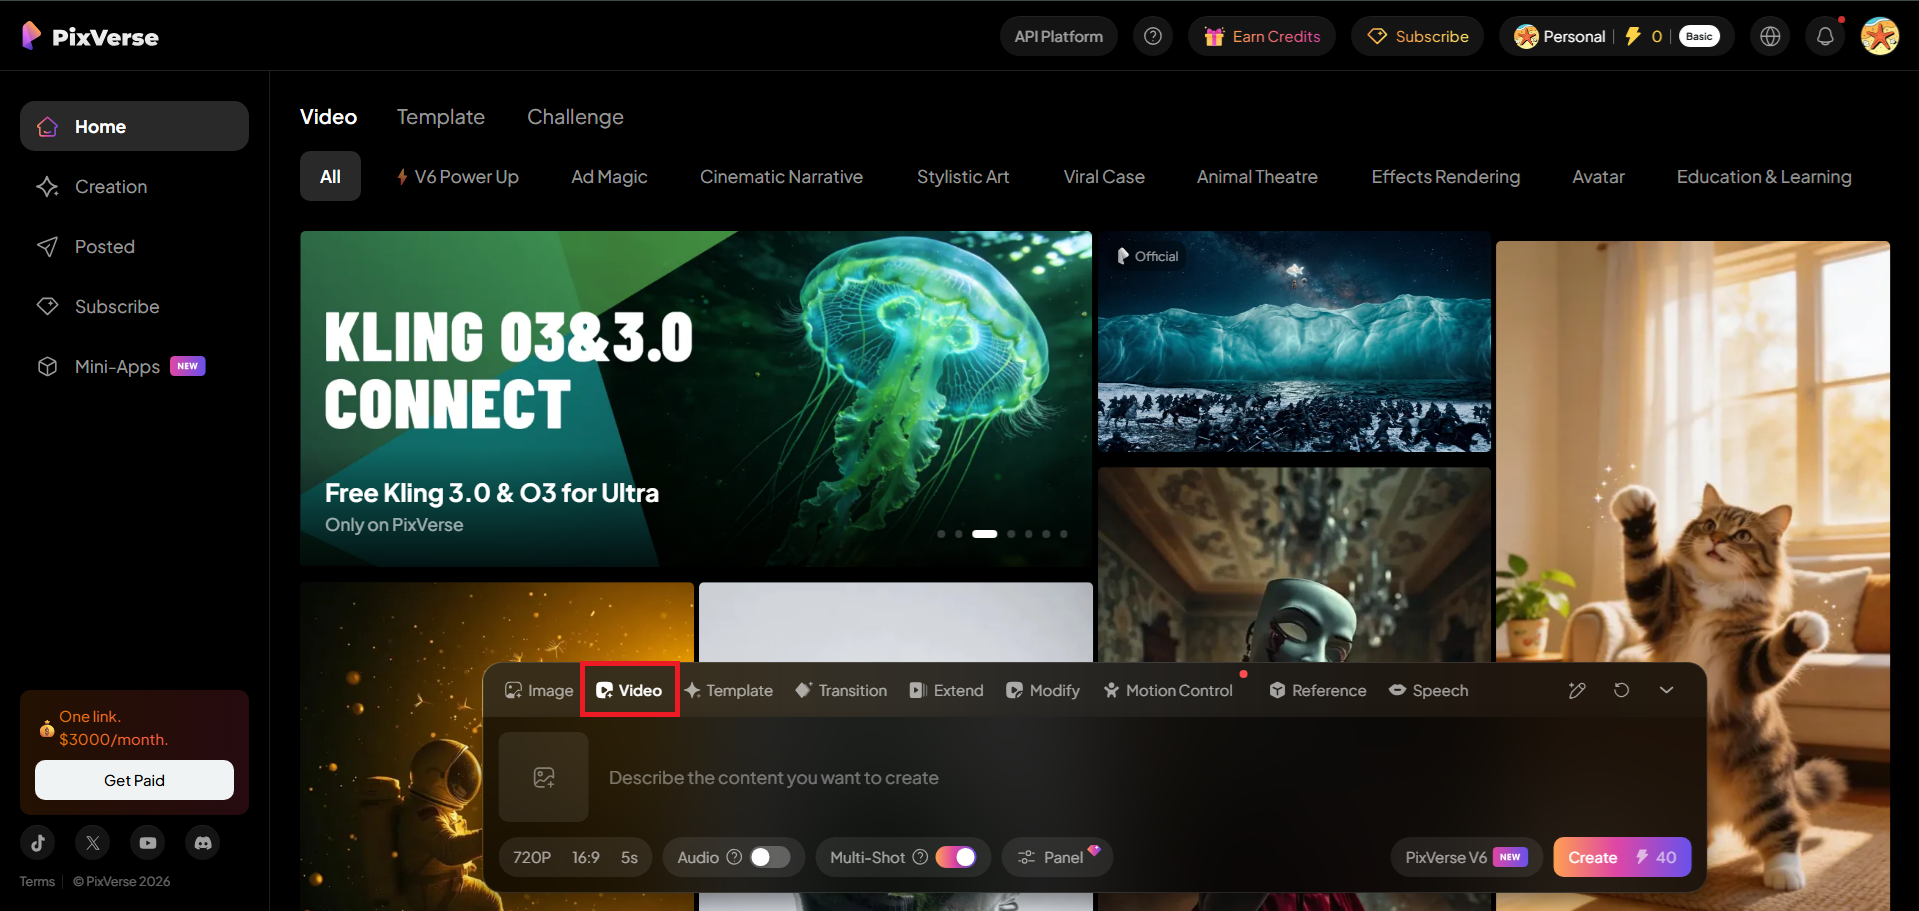Open the Official glacier video thumbnail
The height and width of the screenshot is (911, 1919).
pos(1294,342)
